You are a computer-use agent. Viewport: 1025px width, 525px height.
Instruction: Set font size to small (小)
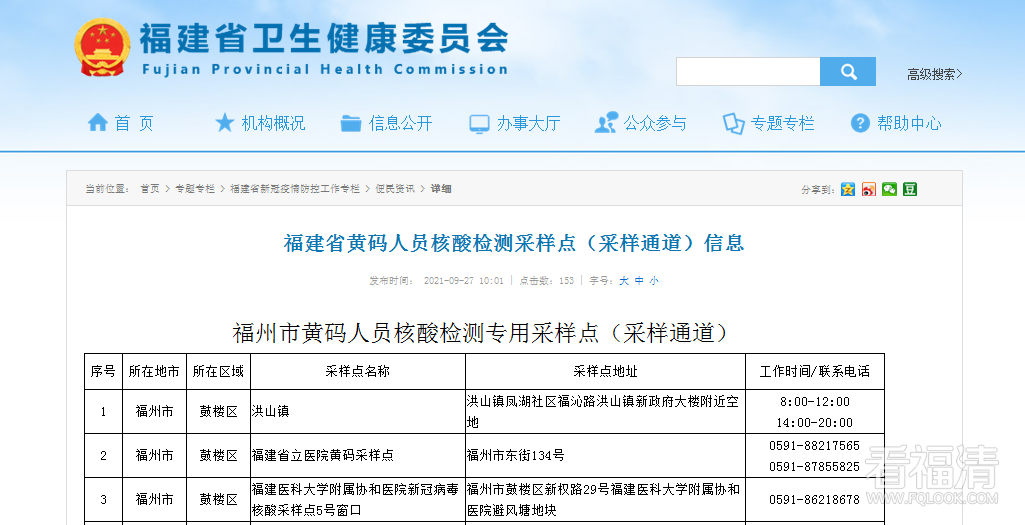[x=654, y=281]
